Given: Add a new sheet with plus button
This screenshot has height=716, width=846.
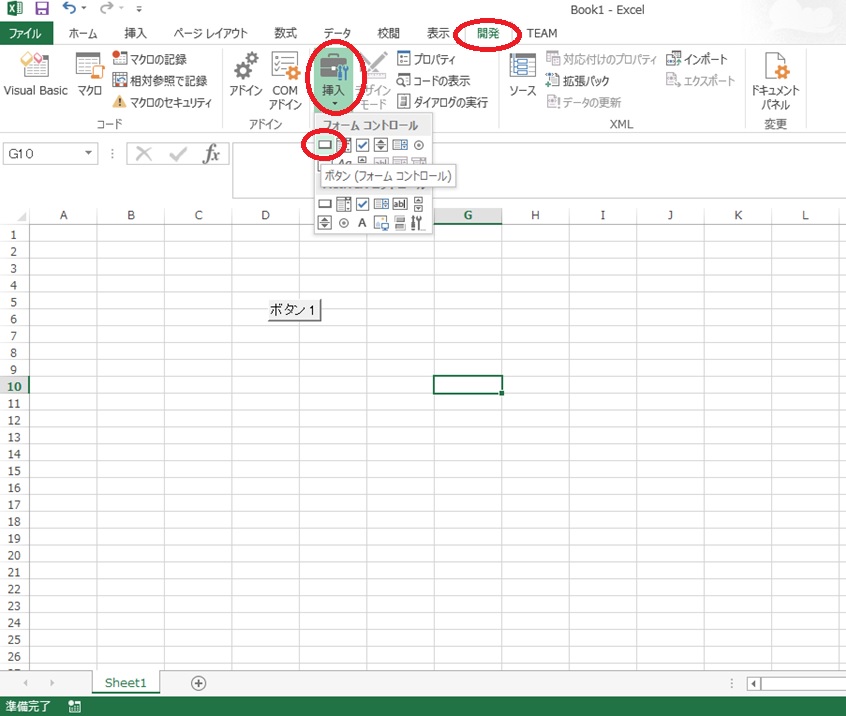Looking at the screenshot, I should click(199, 683).
